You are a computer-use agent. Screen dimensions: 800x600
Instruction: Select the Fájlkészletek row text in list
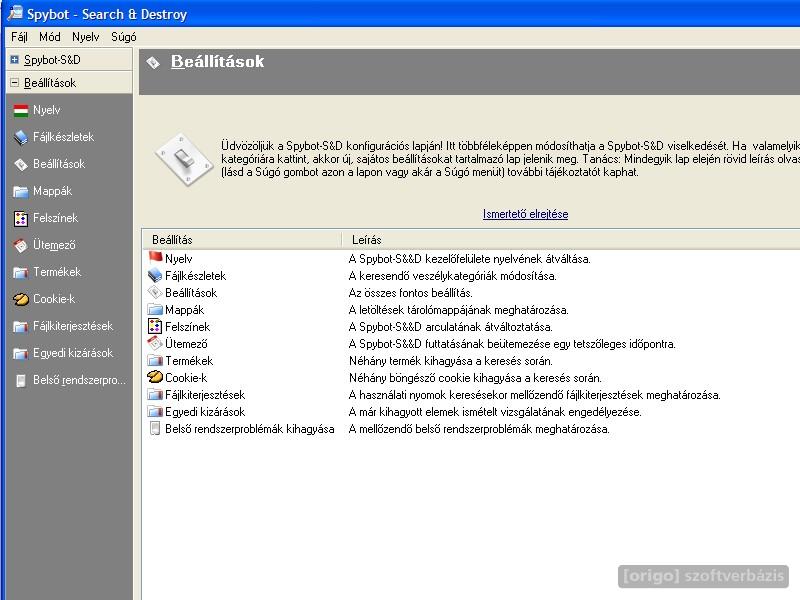195,276
